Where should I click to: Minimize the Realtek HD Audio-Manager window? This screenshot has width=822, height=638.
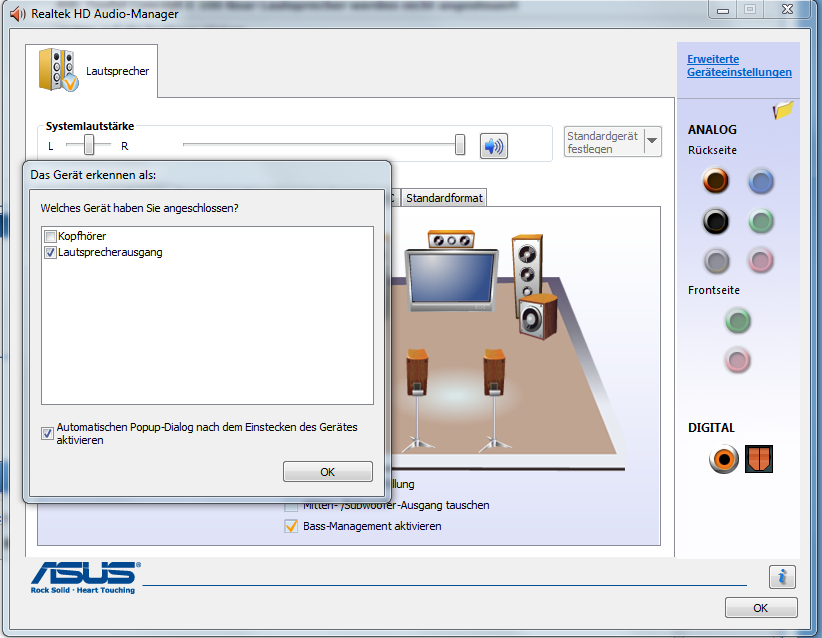point(723,10)
